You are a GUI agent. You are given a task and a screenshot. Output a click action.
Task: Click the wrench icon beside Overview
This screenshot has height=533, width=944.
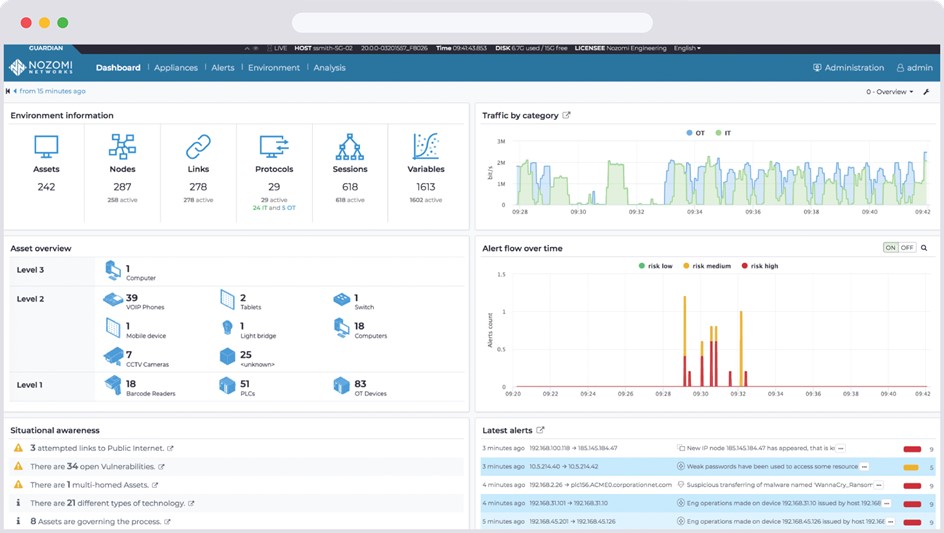pos(926,92)
